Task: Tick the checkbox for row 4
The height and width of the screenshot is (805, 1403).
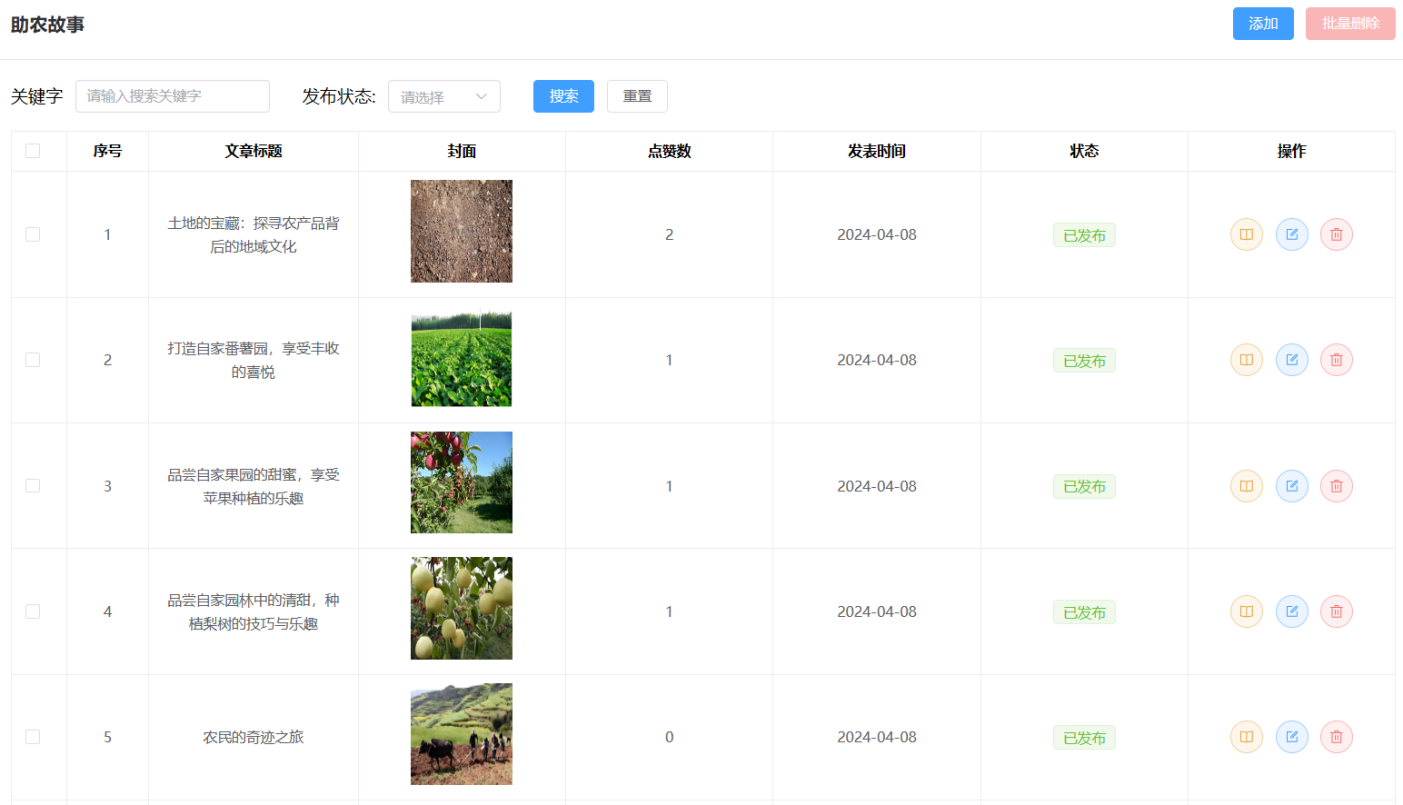Action: (x=33, y=611)
